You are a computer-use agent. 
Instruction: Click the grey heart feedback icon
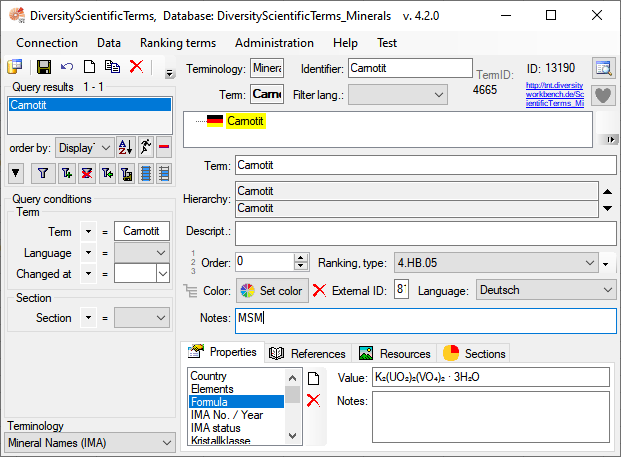point(603,96)
